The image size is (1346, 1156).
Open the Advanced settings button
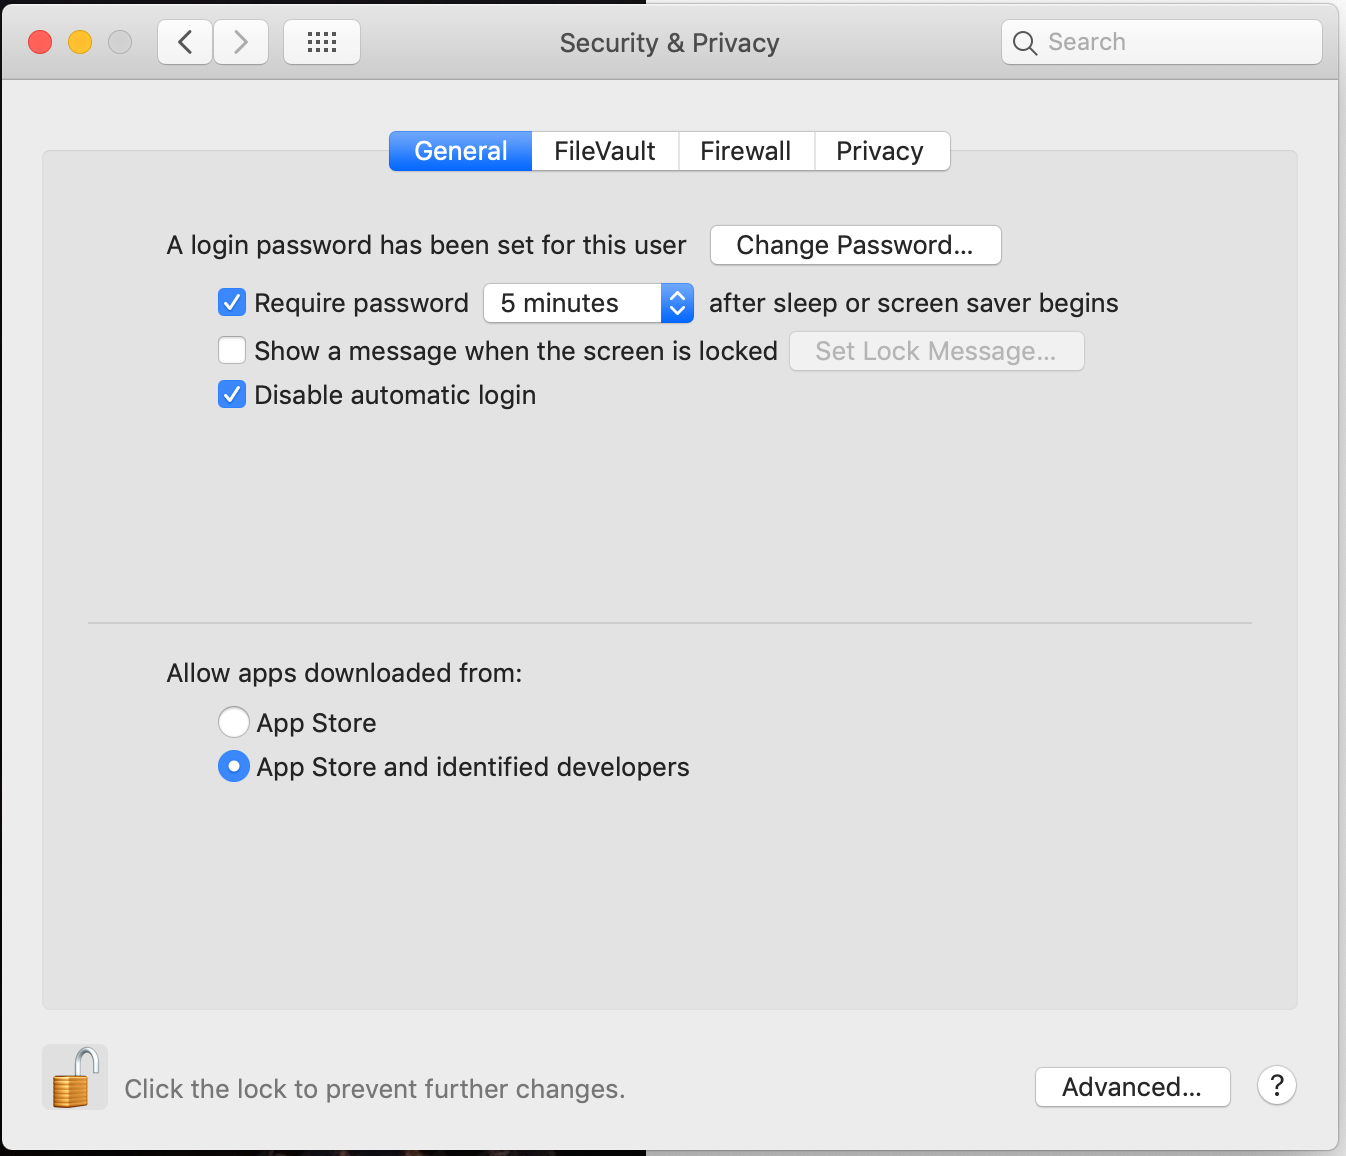[x=1132, y=1087]
